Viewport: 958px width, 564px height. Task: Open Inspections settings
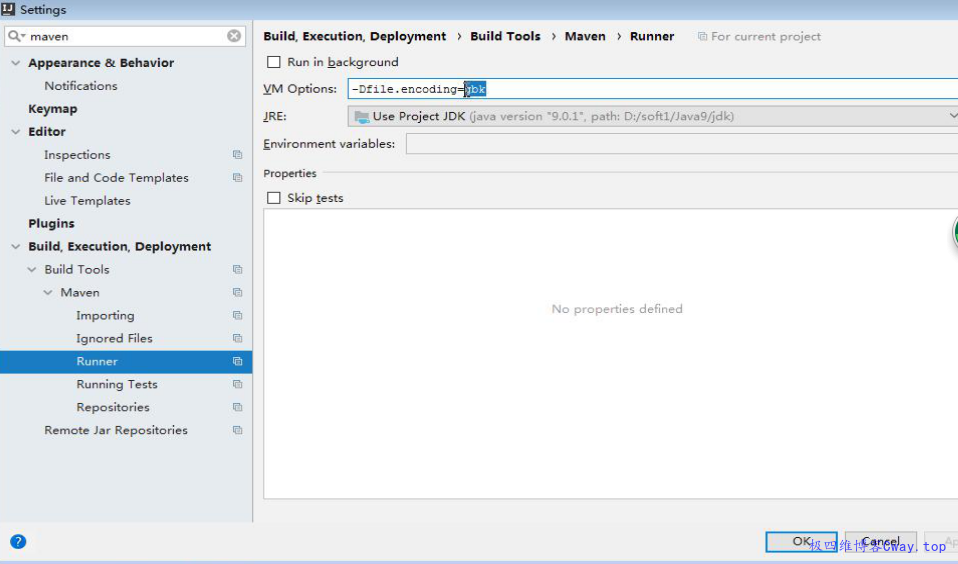77,155
